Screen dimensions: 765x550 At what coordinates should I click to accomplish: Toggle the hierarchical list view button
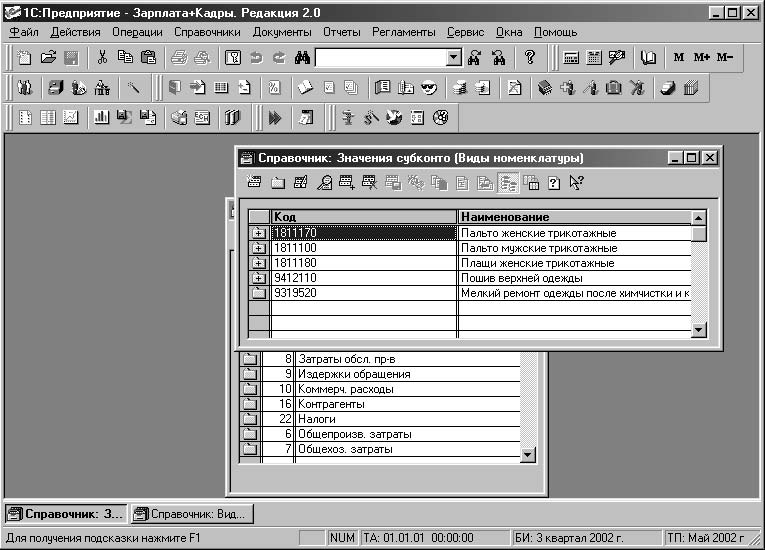(x=509, y=182)
